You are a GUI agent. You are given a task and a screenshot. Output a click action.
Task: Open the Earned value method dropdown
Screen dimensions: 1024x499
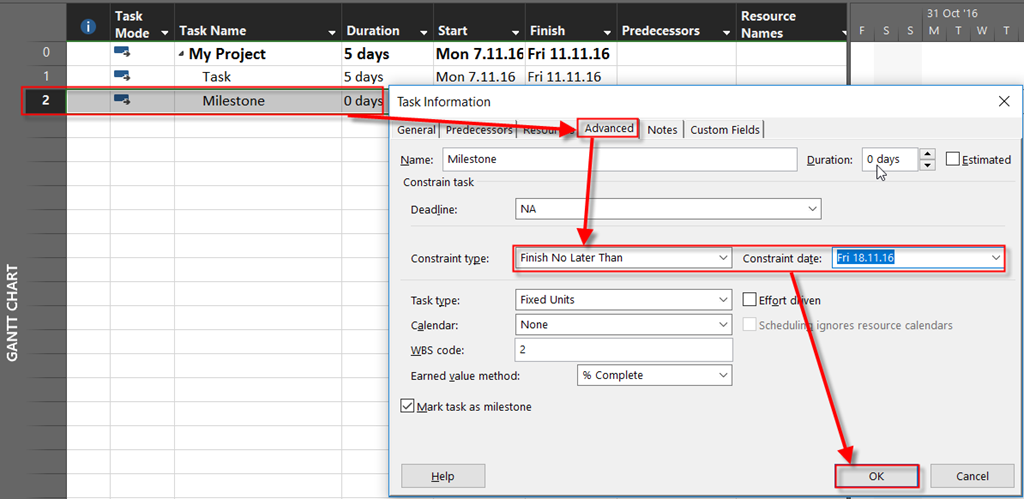(x=723, y=375)
